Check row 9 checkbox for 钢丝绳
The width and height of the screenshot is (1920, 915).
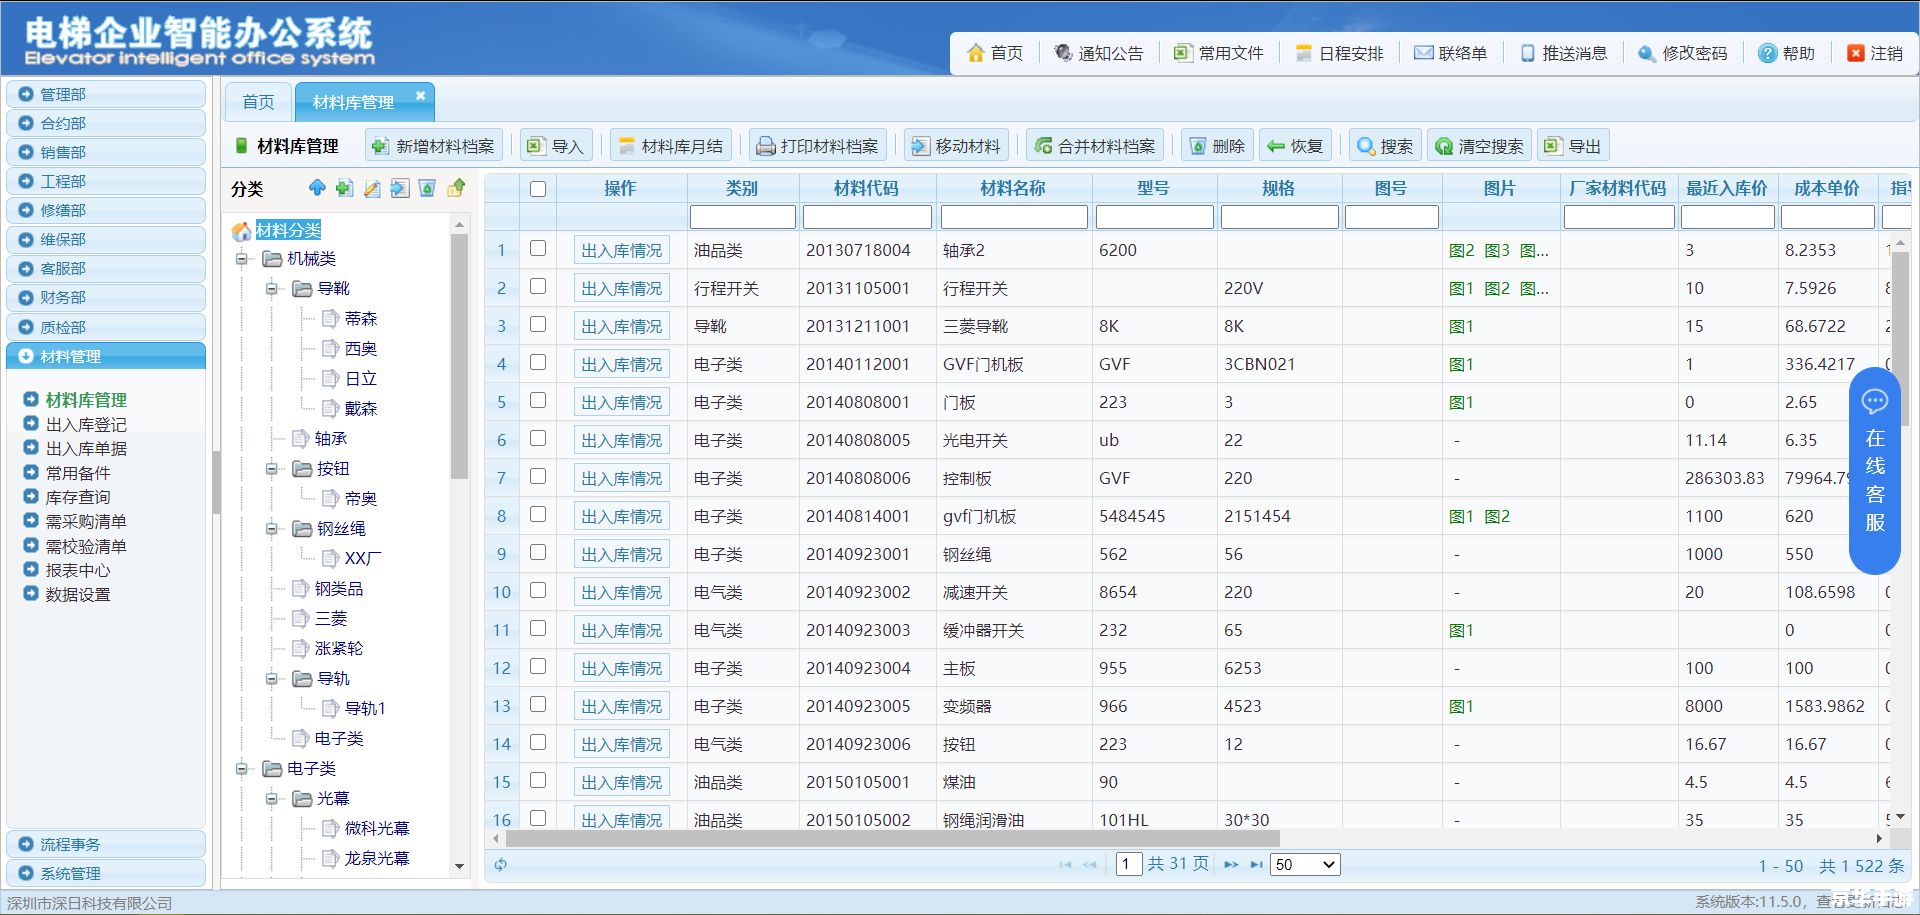pos(538,552)
